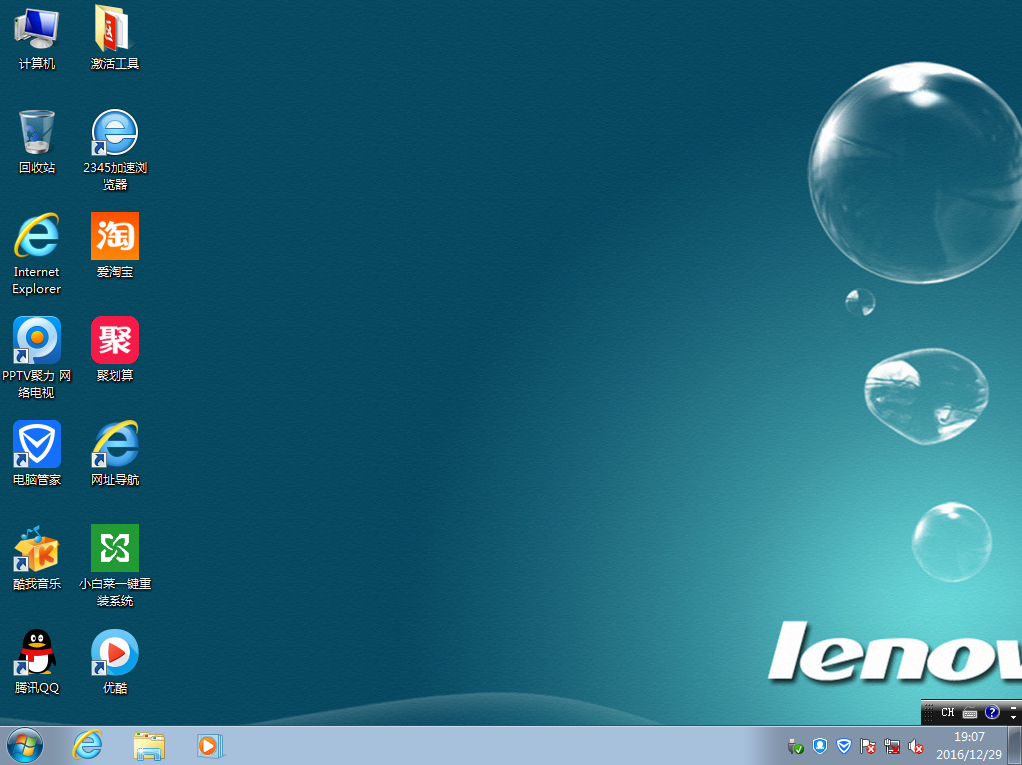
Task: Select the 激活工具 folder icon
Action: (x=115, y=38)
